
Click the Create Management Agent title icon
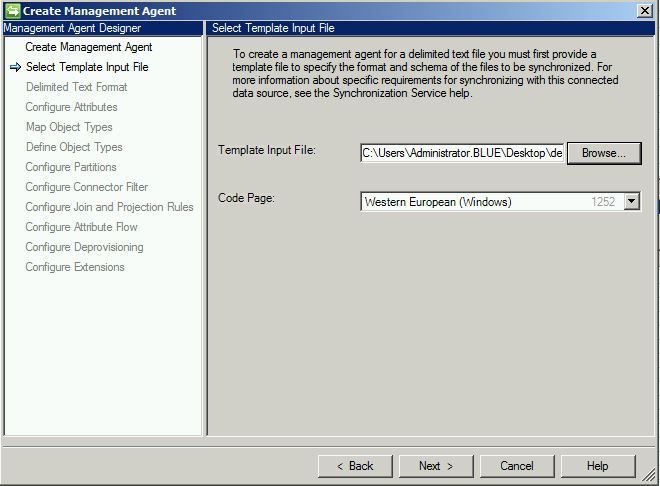(12, 11)
